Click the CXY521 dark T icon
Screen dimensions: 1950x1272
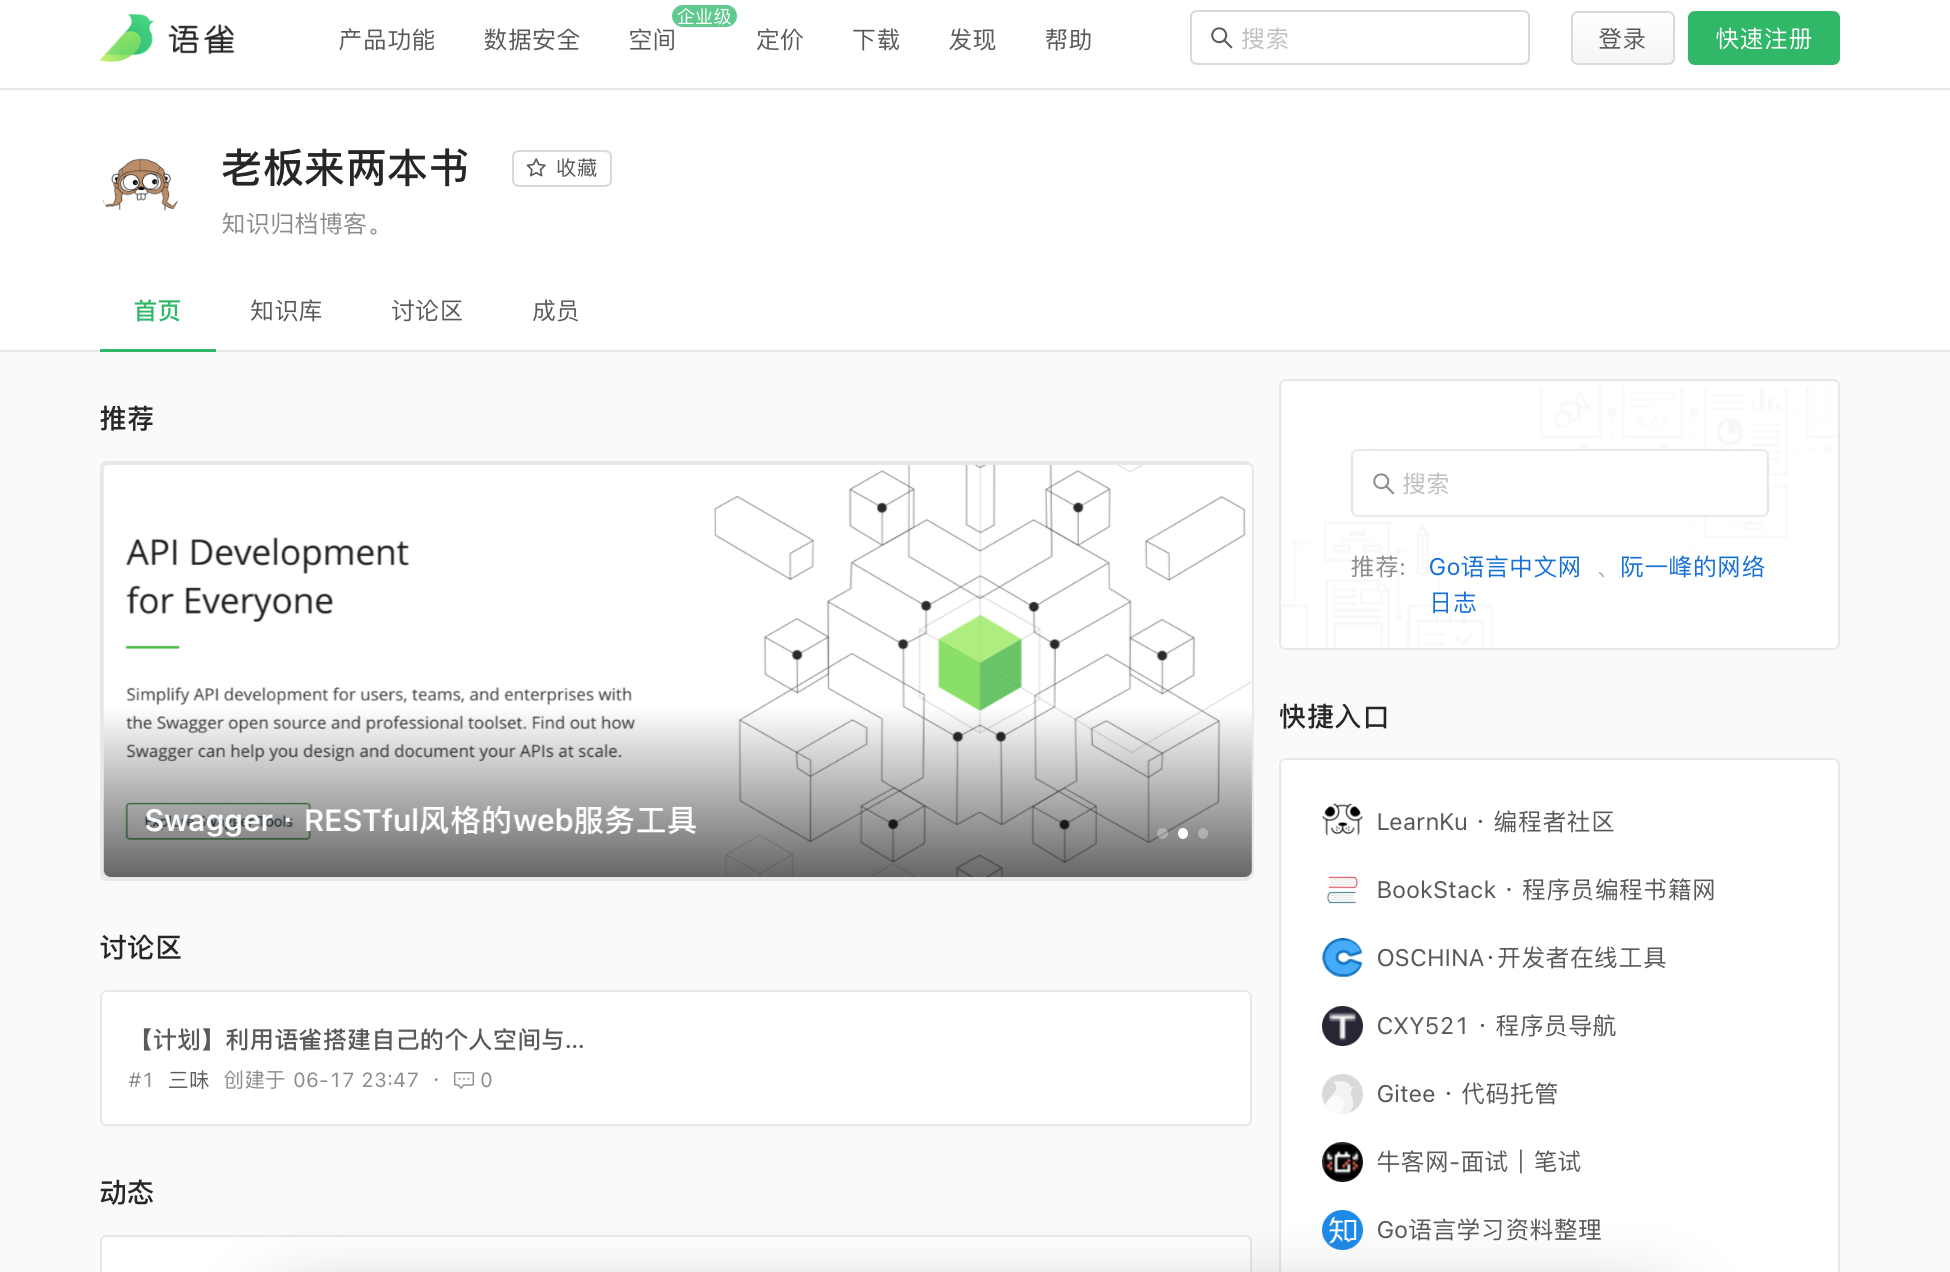[1342, 1025]
